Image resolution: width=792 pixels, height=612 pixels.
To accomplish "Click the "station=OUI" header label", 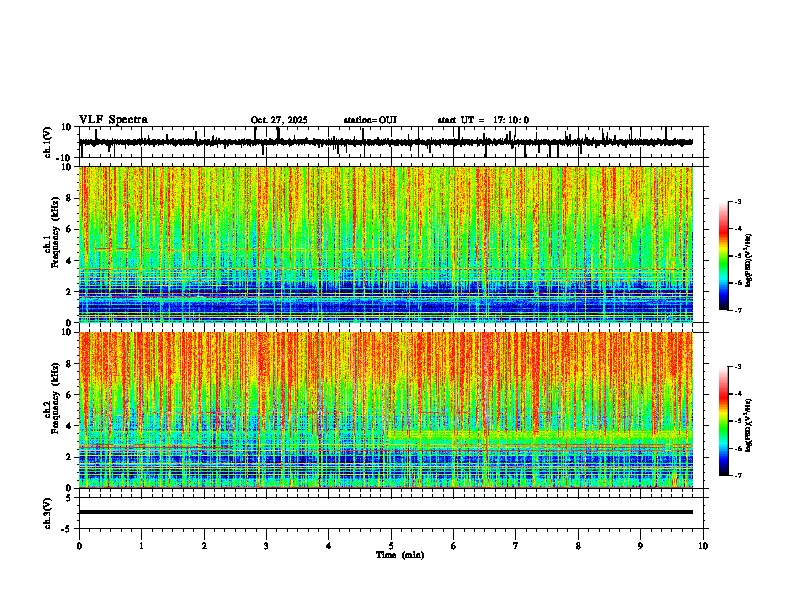I will click(370, 120).
